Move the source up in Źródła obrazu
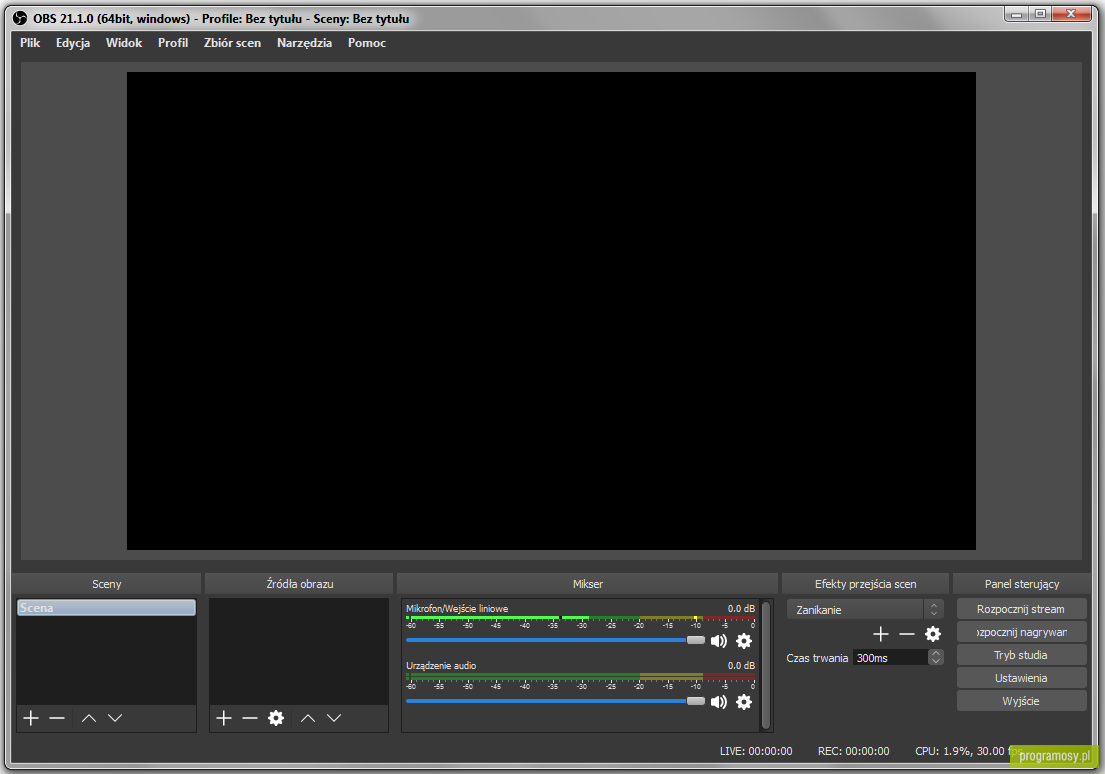This screenshot has width=1105, height=774. [x=308, y=718]
